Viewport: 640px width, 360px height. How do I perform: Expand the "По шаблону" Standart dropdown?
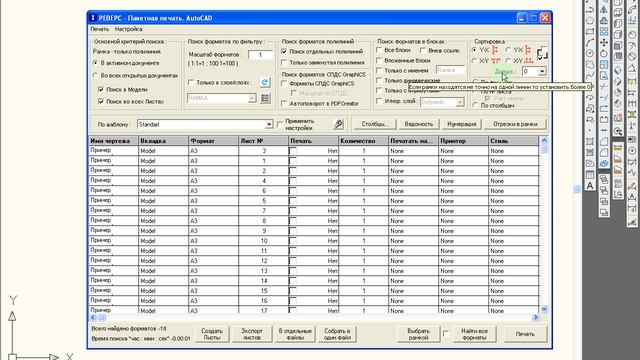269,124
